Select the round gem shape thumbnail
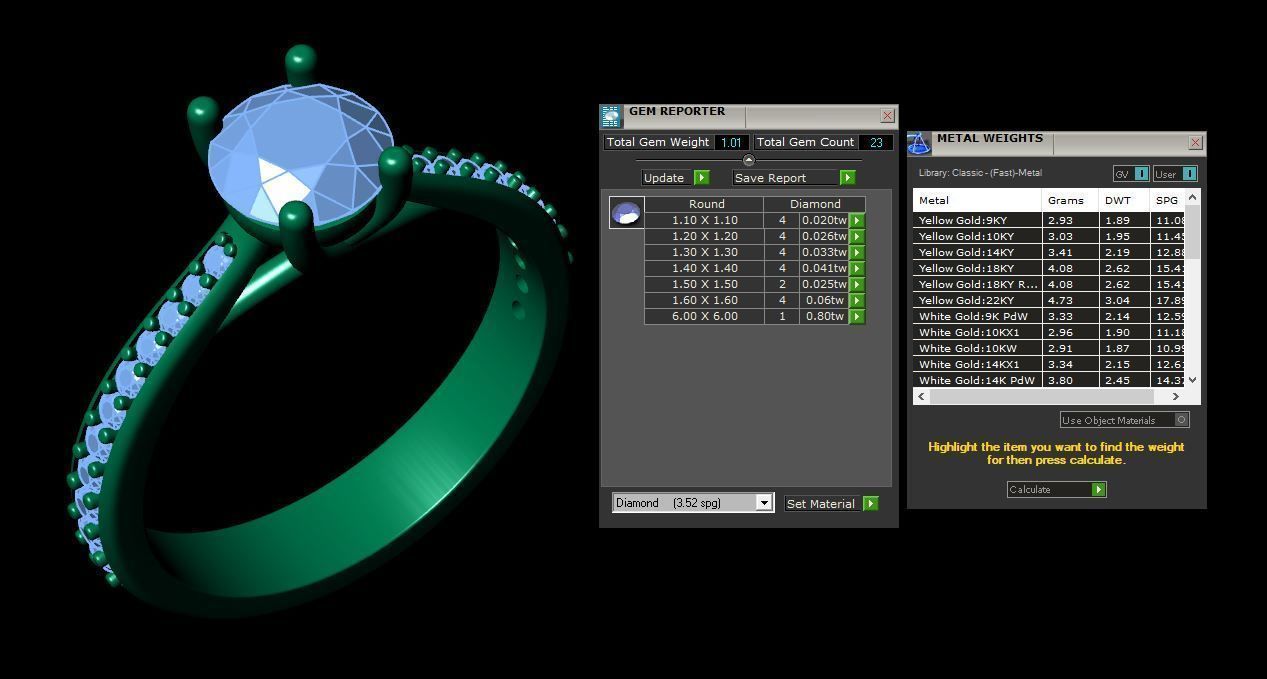This screenshot has height=679, width=1267. tap(626, 212)
